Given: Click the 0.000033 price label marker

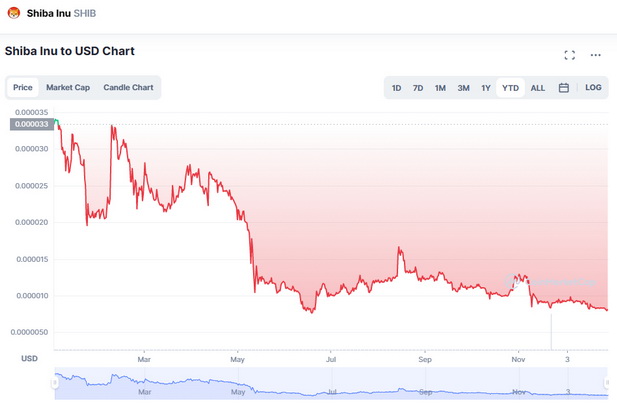Looking at the screenshot, I should click(x=32, y=124).
